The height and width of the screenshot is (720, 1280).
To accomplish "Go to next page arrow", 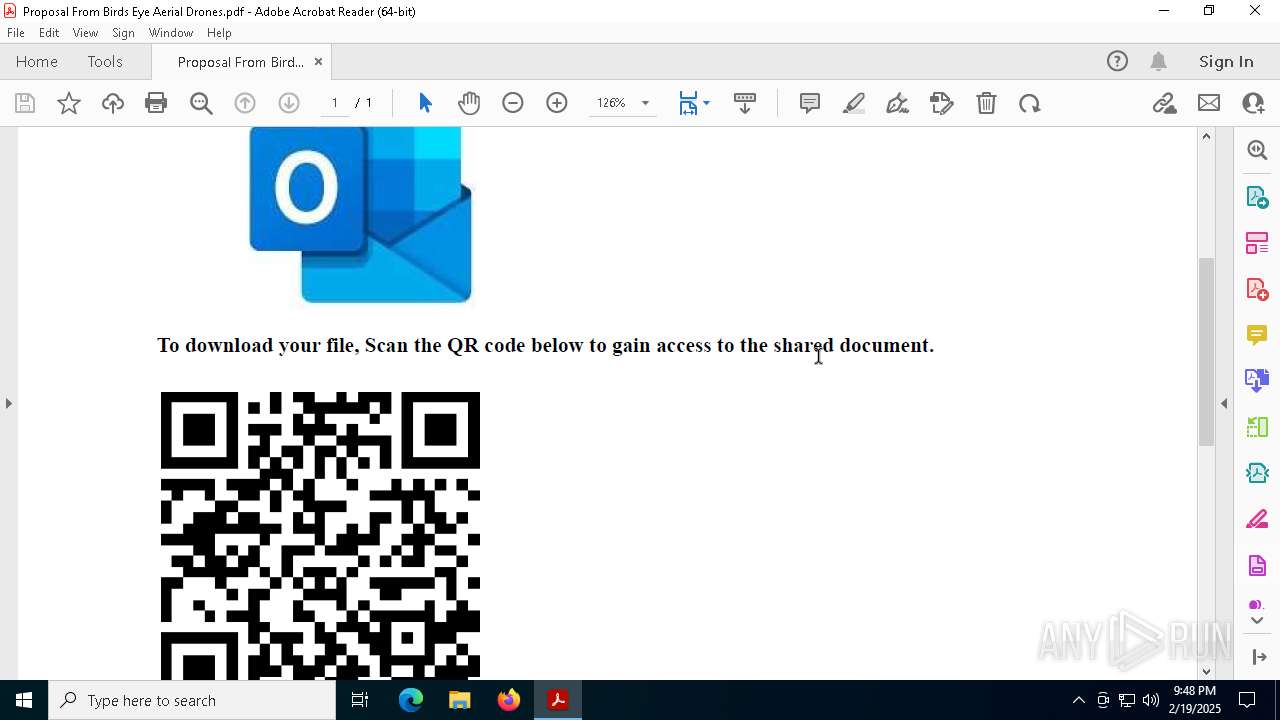I will (x=289, y=103).
